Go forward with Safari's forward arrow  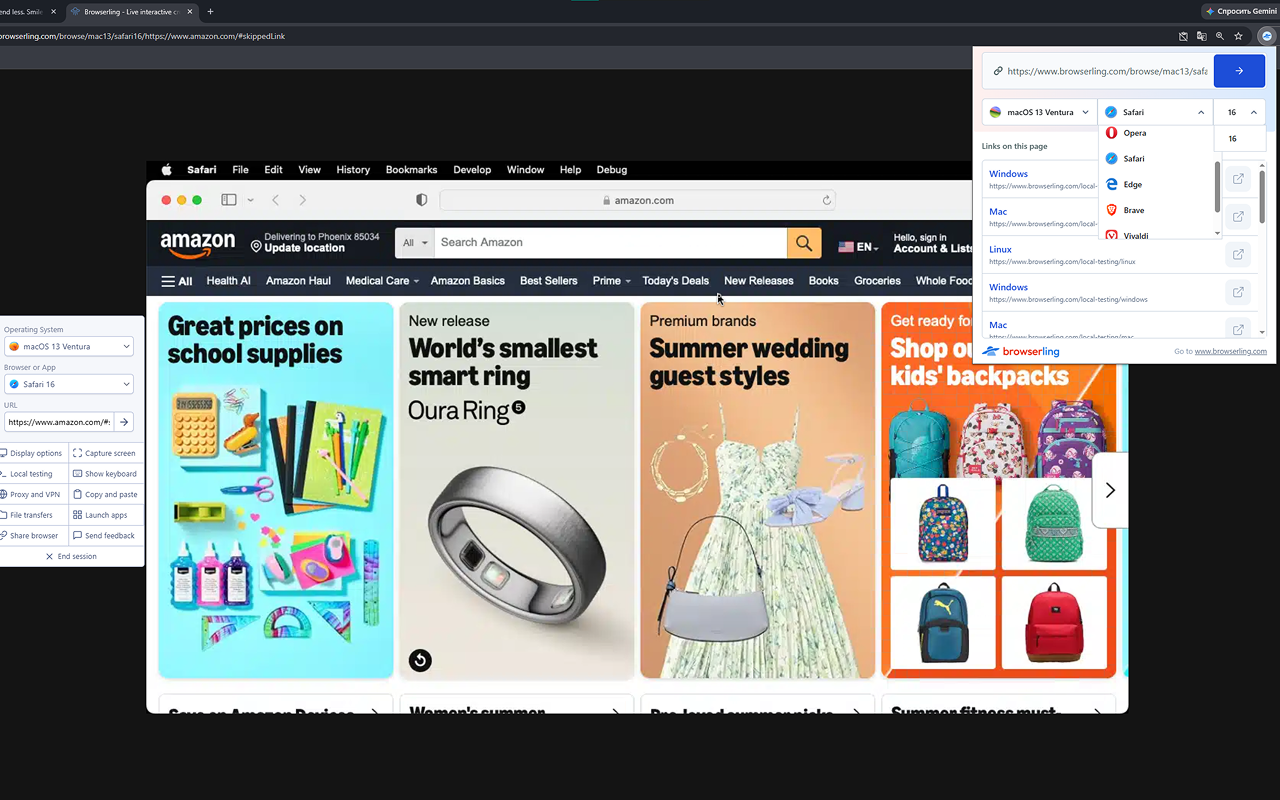(x=303, y=200)
